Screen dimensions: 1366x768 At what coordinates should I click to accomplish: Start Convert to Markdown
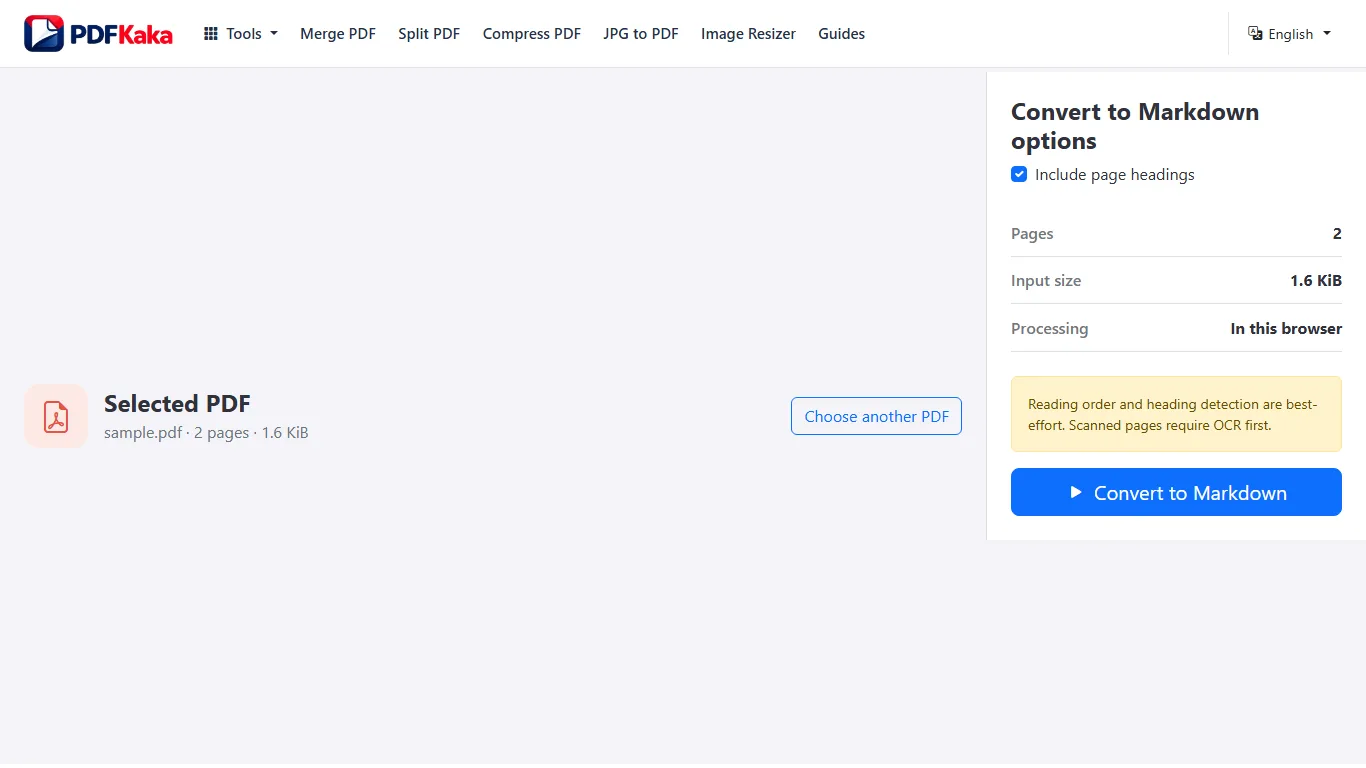click(1176, 492)
